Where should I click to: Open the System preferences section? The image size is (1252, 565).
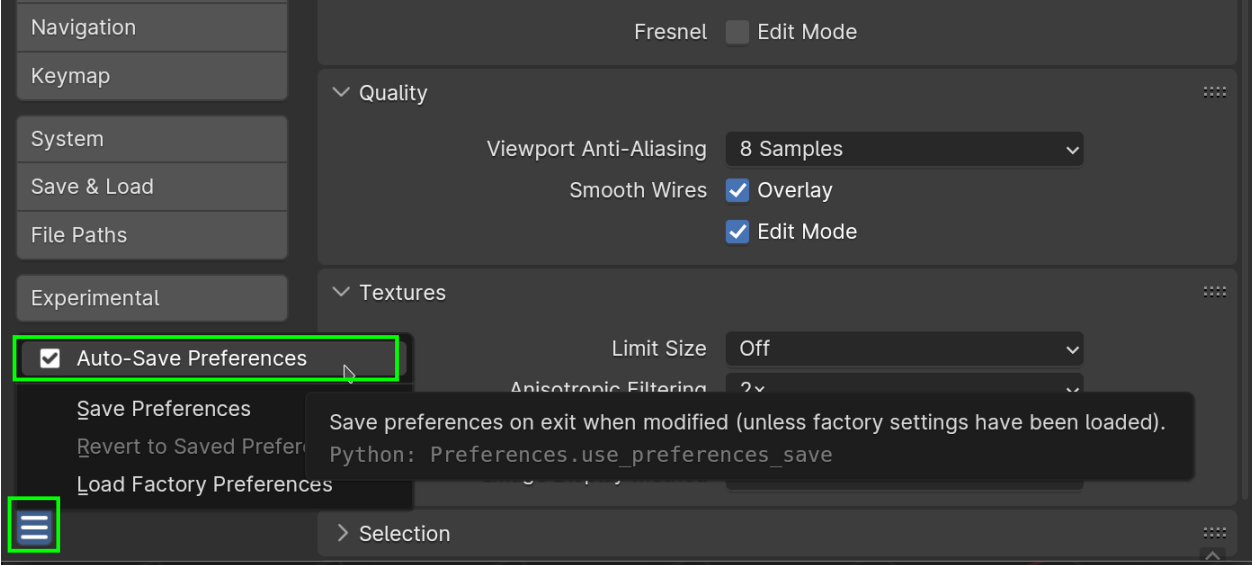point(152,139)
